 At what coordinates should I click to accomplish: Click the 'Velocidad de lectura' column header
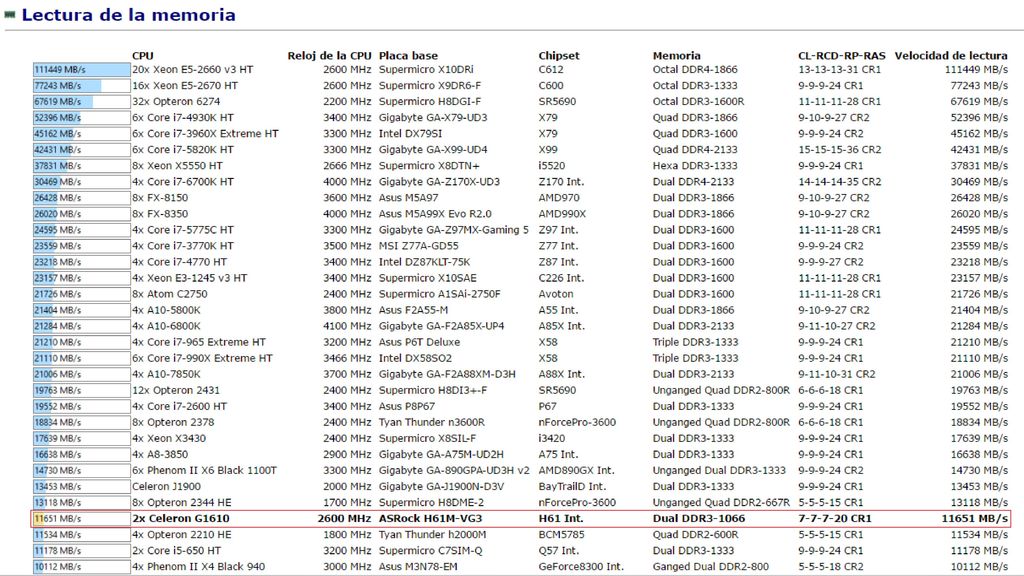951,56
